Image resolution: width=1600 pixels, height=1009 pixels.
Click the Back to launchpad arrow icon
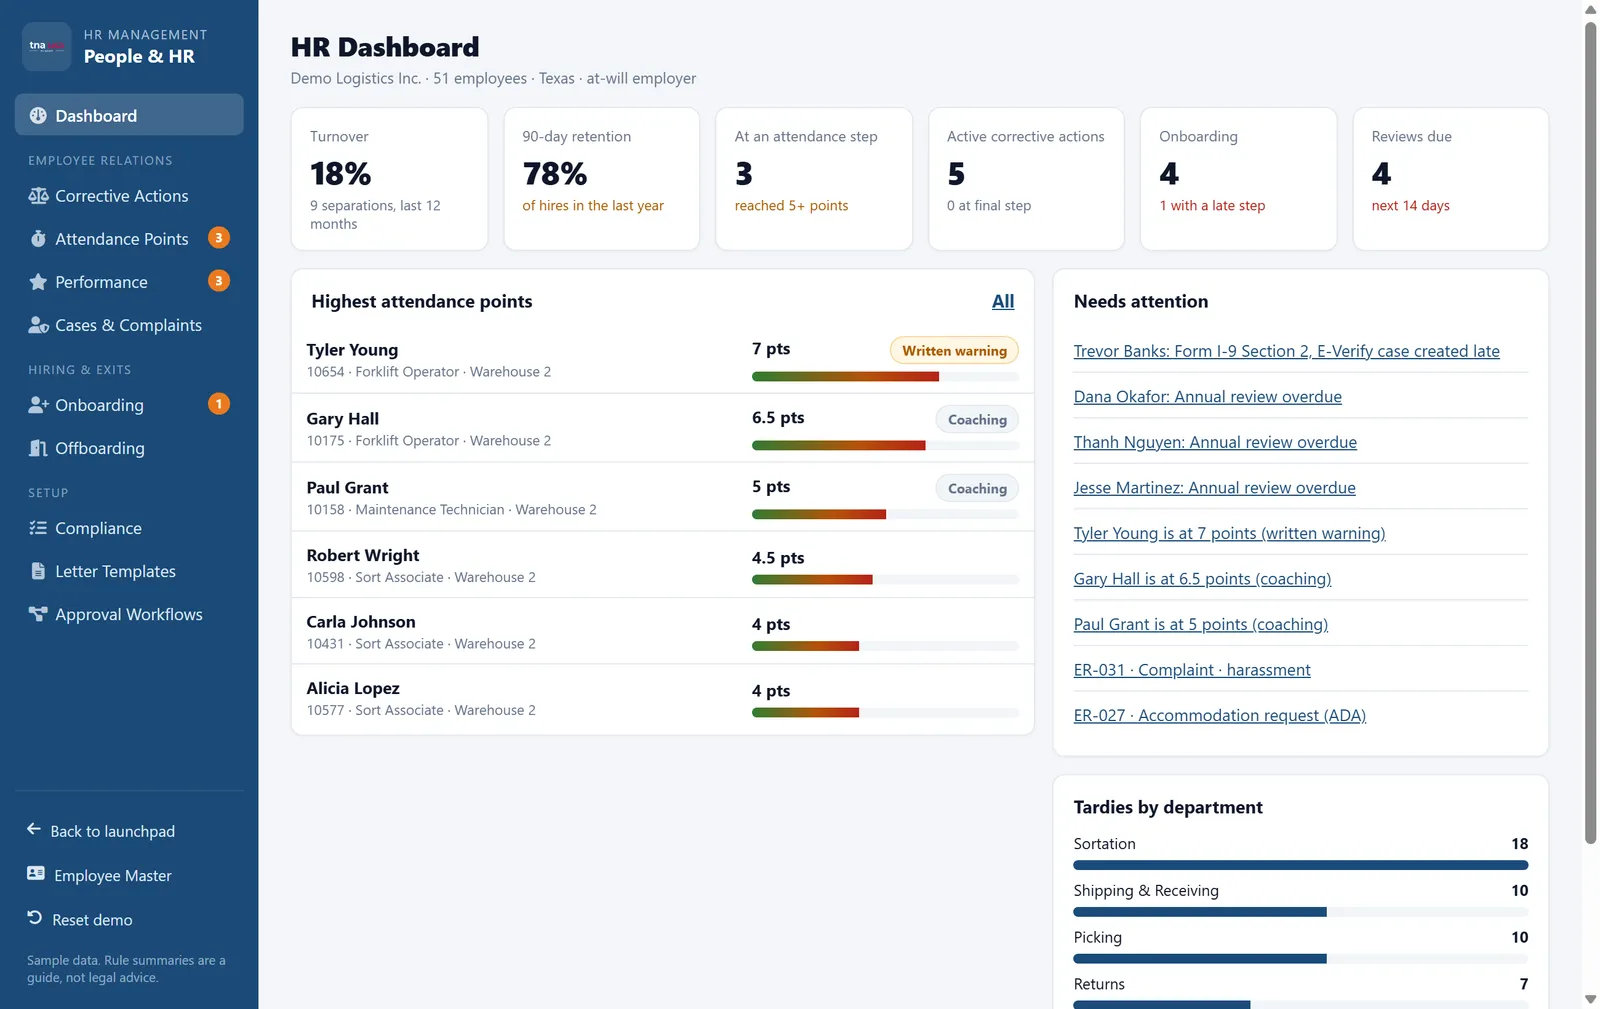coord(34,830)
